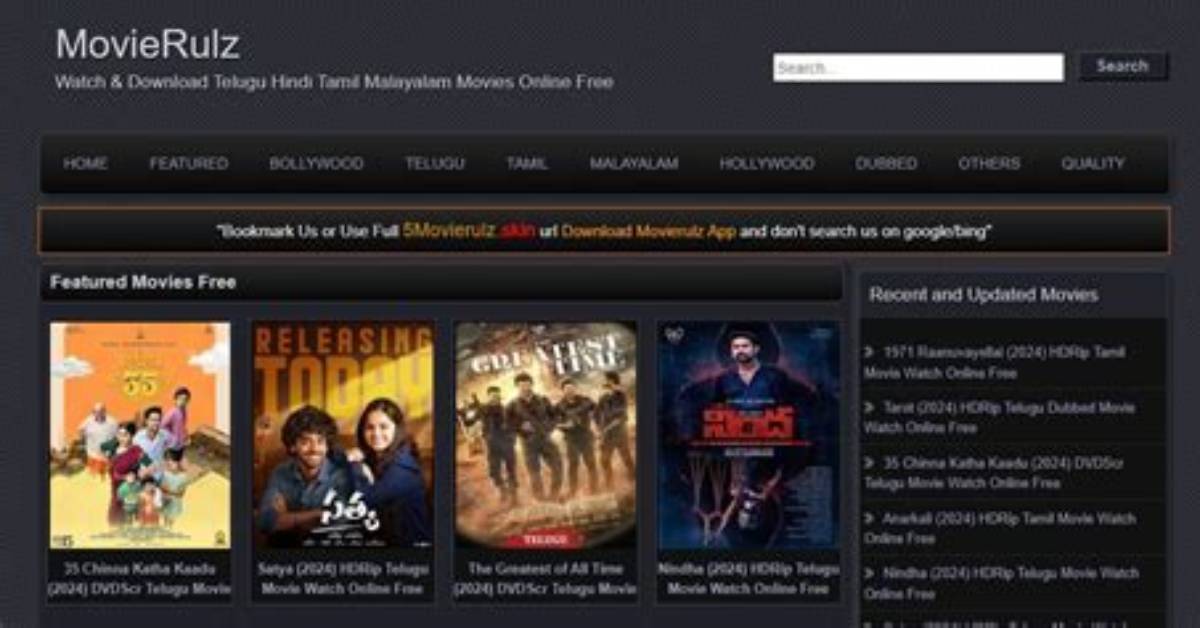
Task: Open Tarot (2024) HDRip Telugu Dubbed link
Action: pos(1000,417)
